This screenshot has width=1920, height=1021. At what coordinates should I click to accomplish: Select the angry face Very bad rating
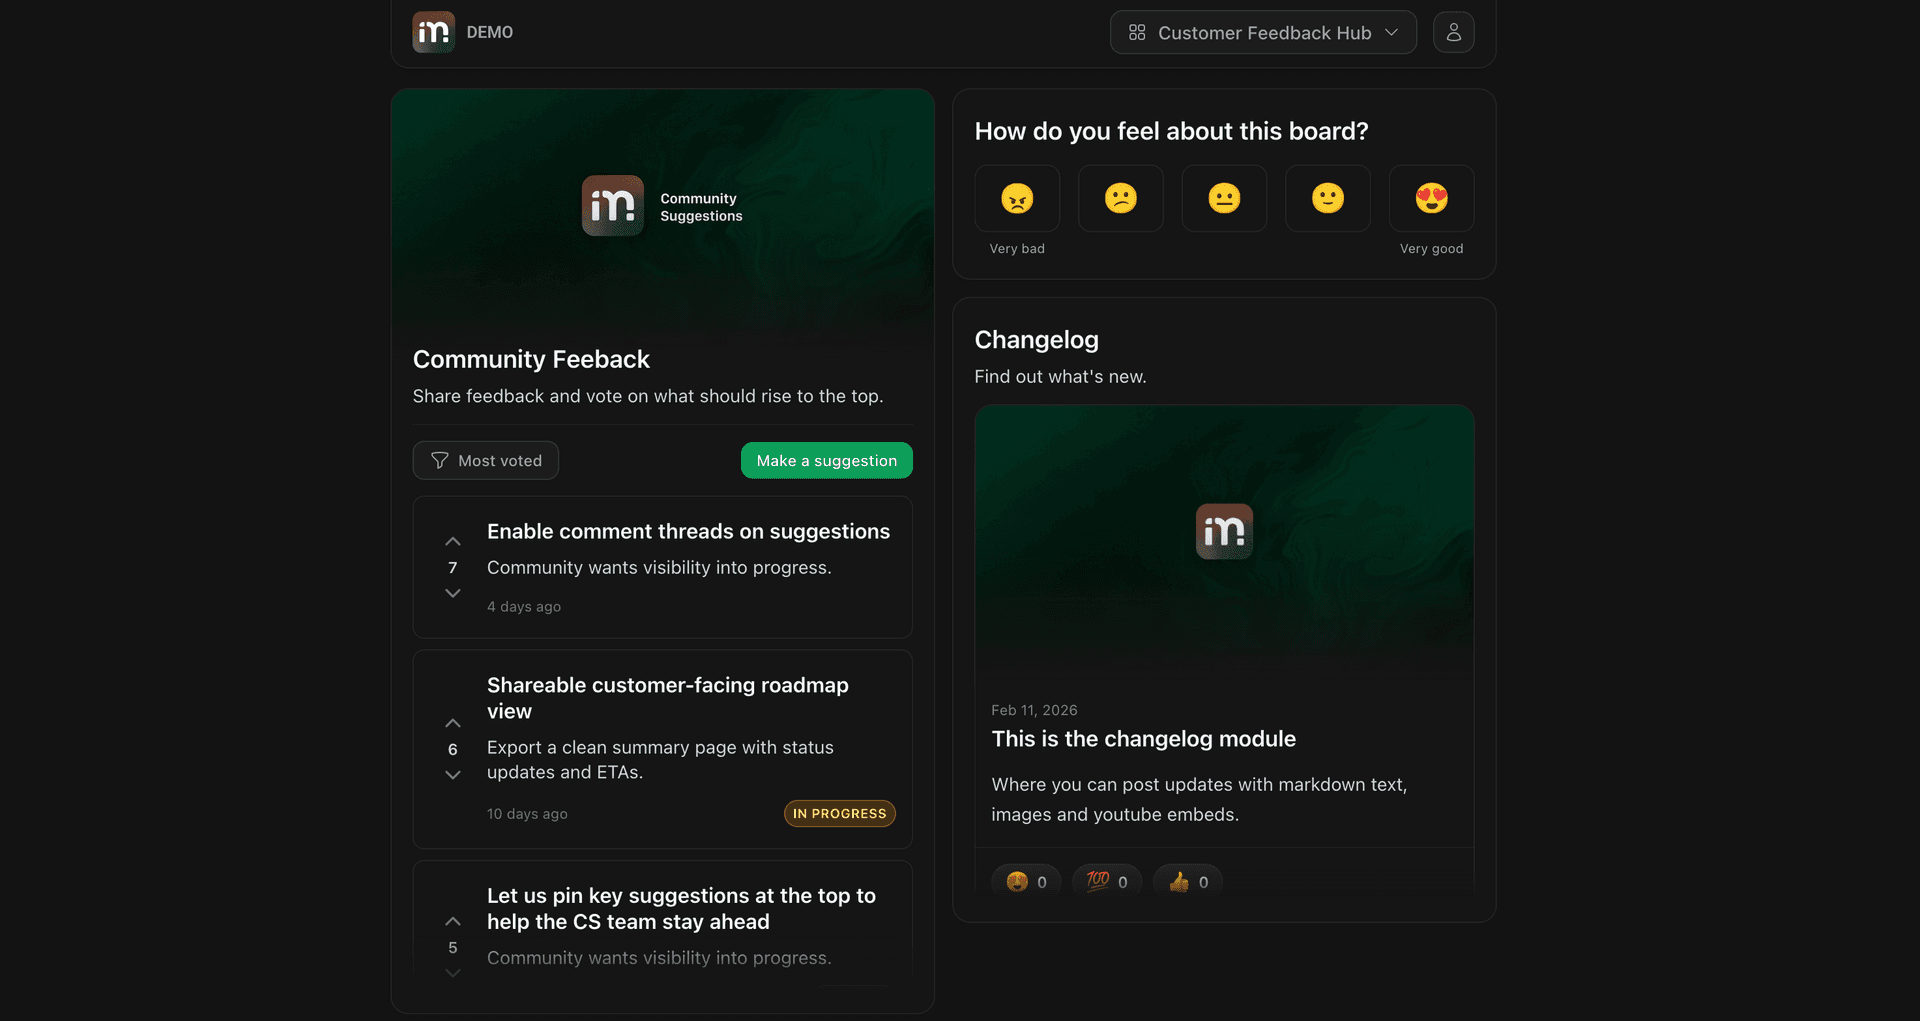[x=1017, y=199]
